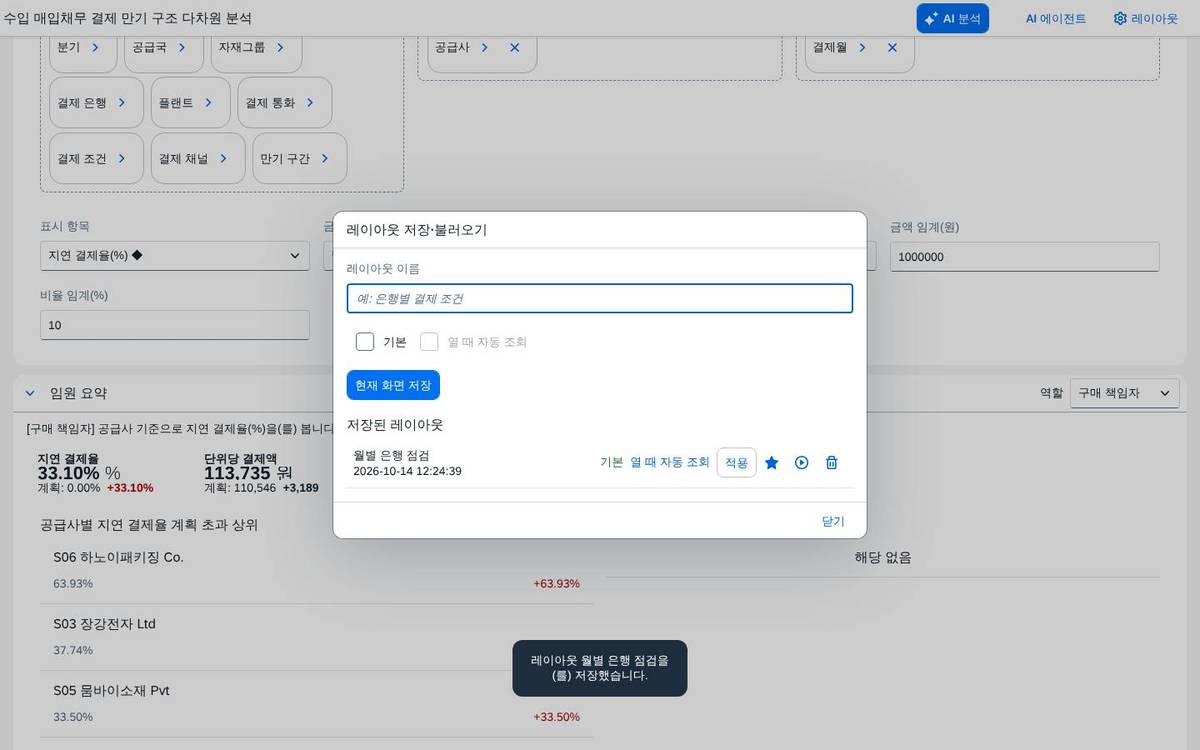Image resolution: width=1200 pixels, height=750 pixels.
Task: Focus the 레이아웃 이름 input field
Action: click(x=600, y=298)
